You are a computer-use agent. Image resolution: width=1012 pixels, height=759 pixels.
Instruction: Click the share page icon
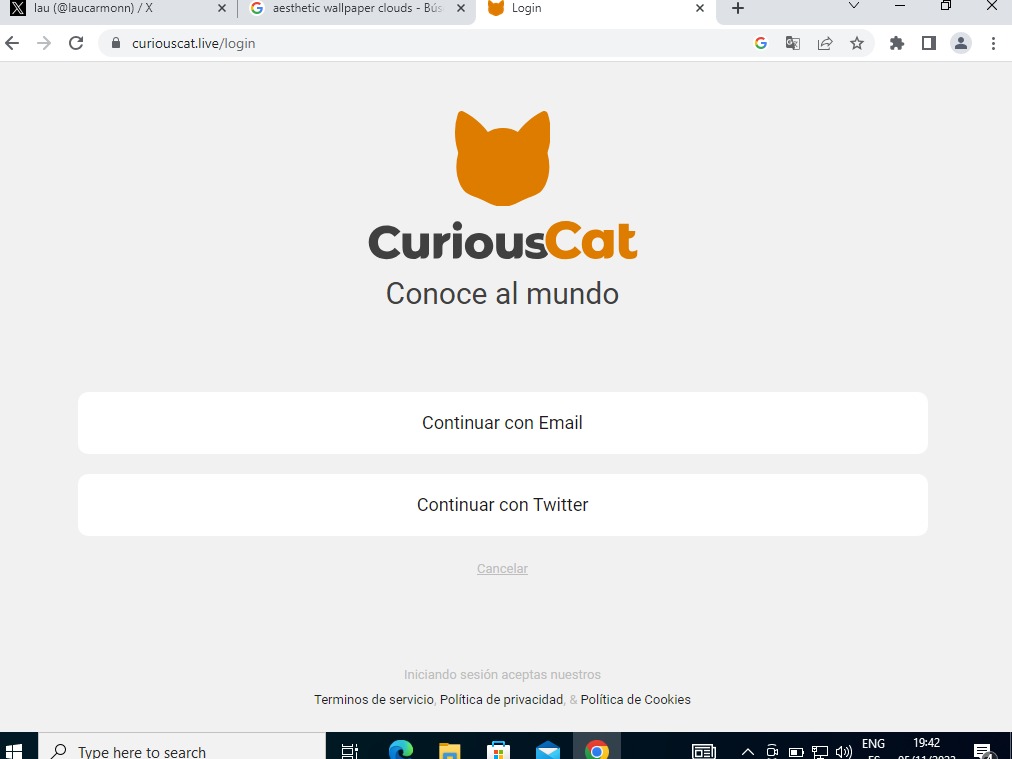pyautogui.click(x=825, y=43)
